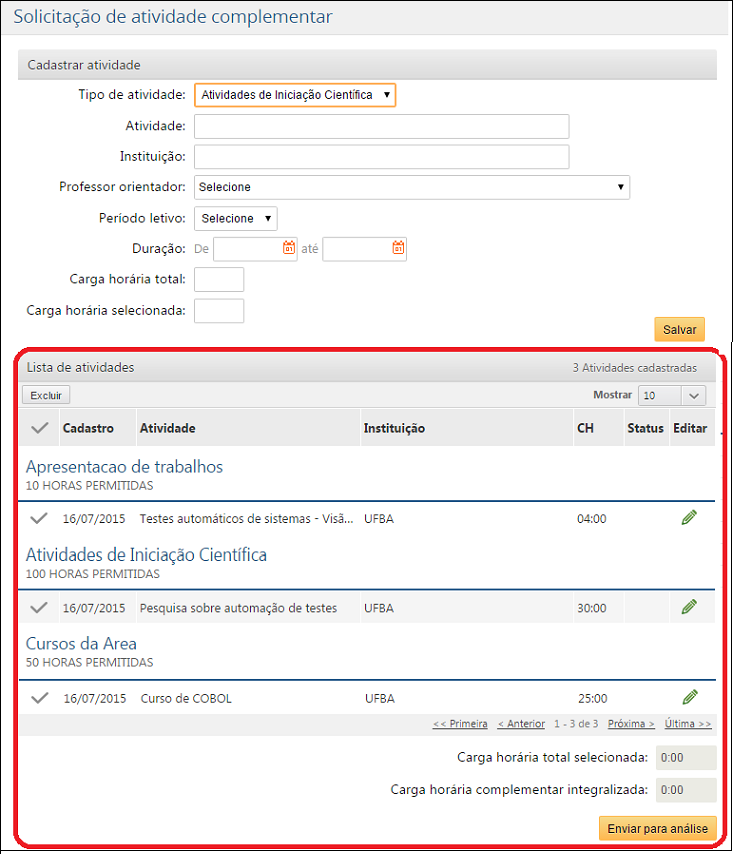
Task: Edit the "Testes automáticos de sistemas" entry
Action: [x=689, y=517]
